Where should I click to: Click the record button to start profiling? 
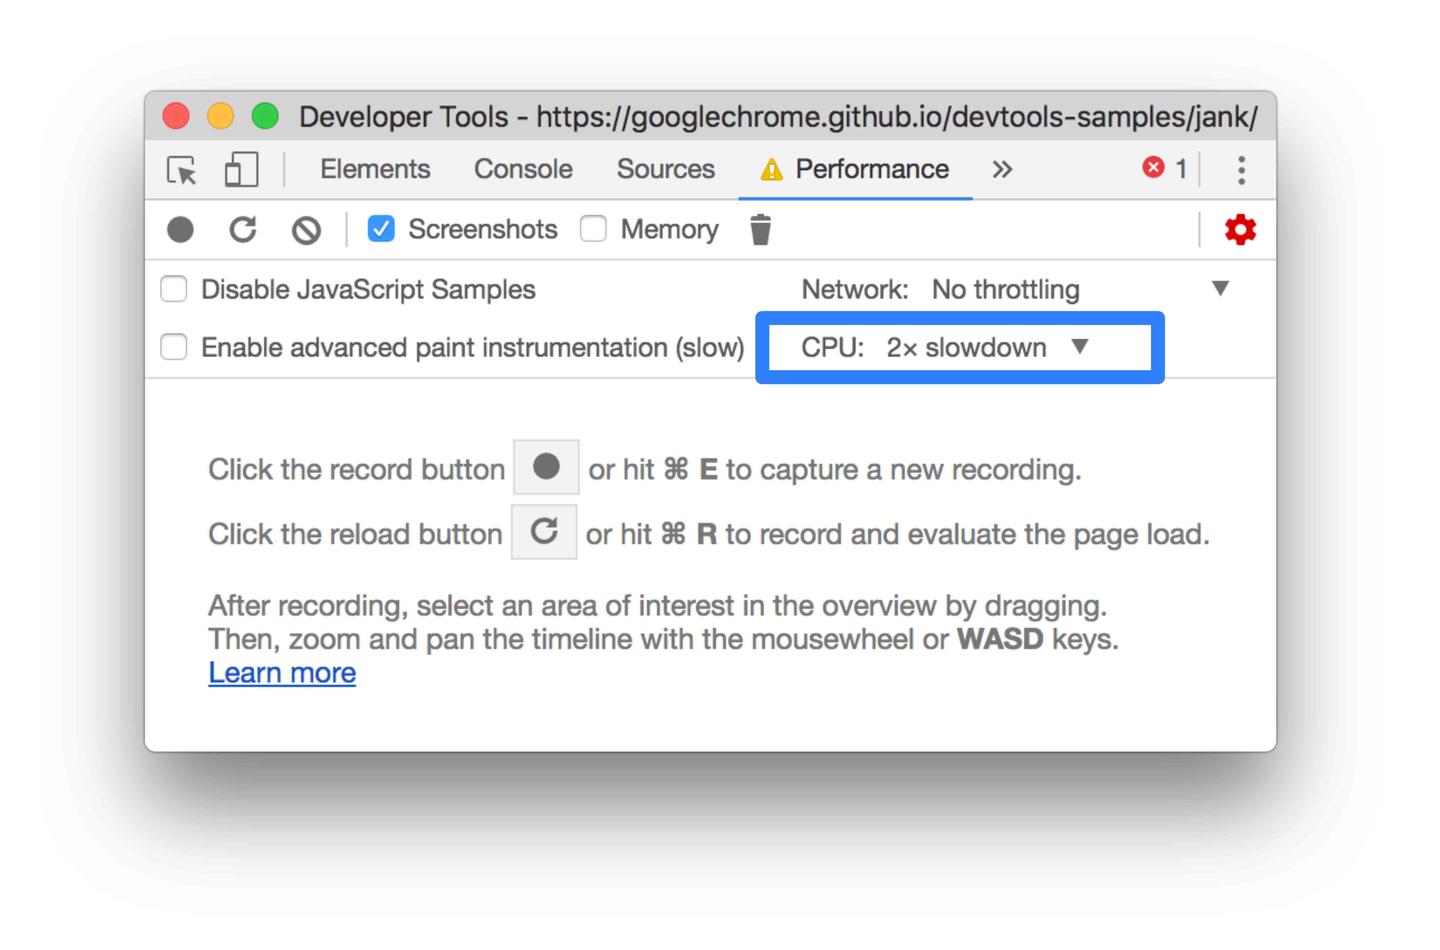click(x=180, y=229)
